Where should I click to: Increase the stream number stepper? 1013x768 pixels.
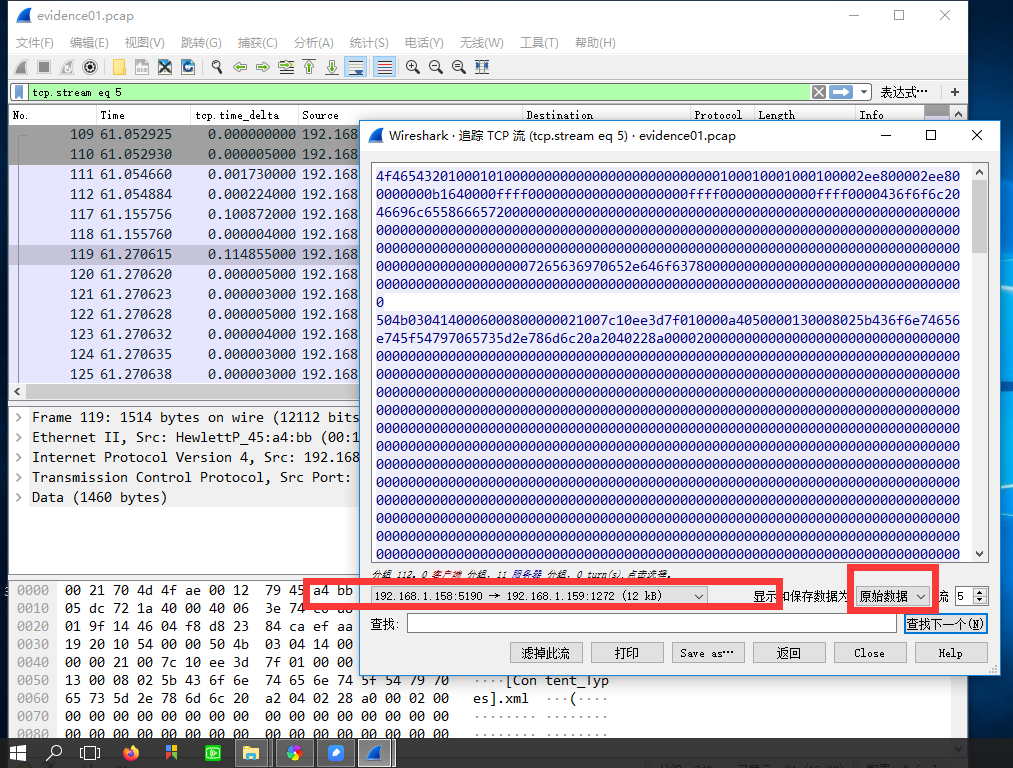click(980, 592)
